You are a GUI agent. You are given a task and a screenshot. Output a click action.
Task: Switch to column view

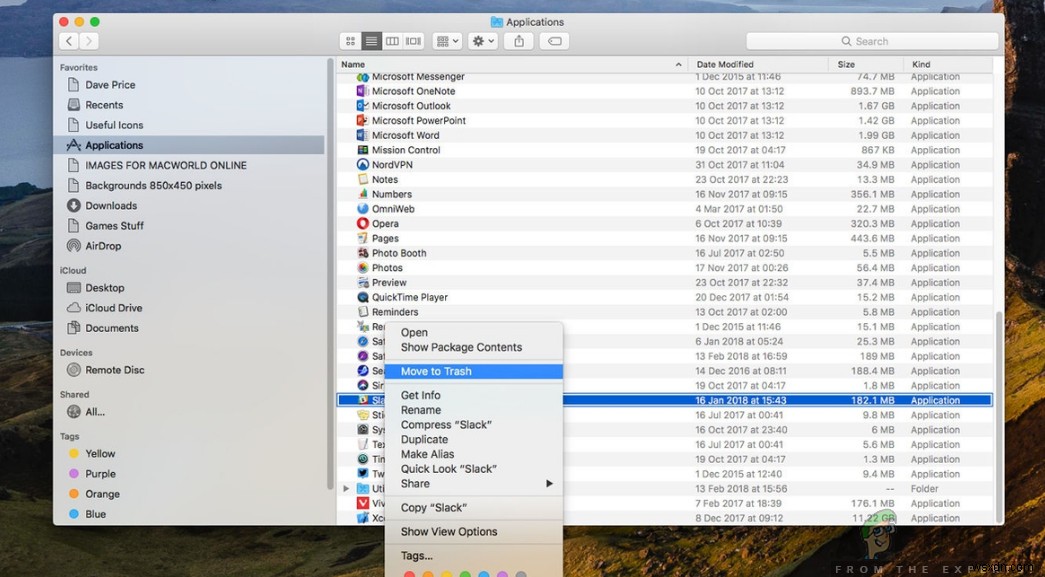(x=392, y=40)
